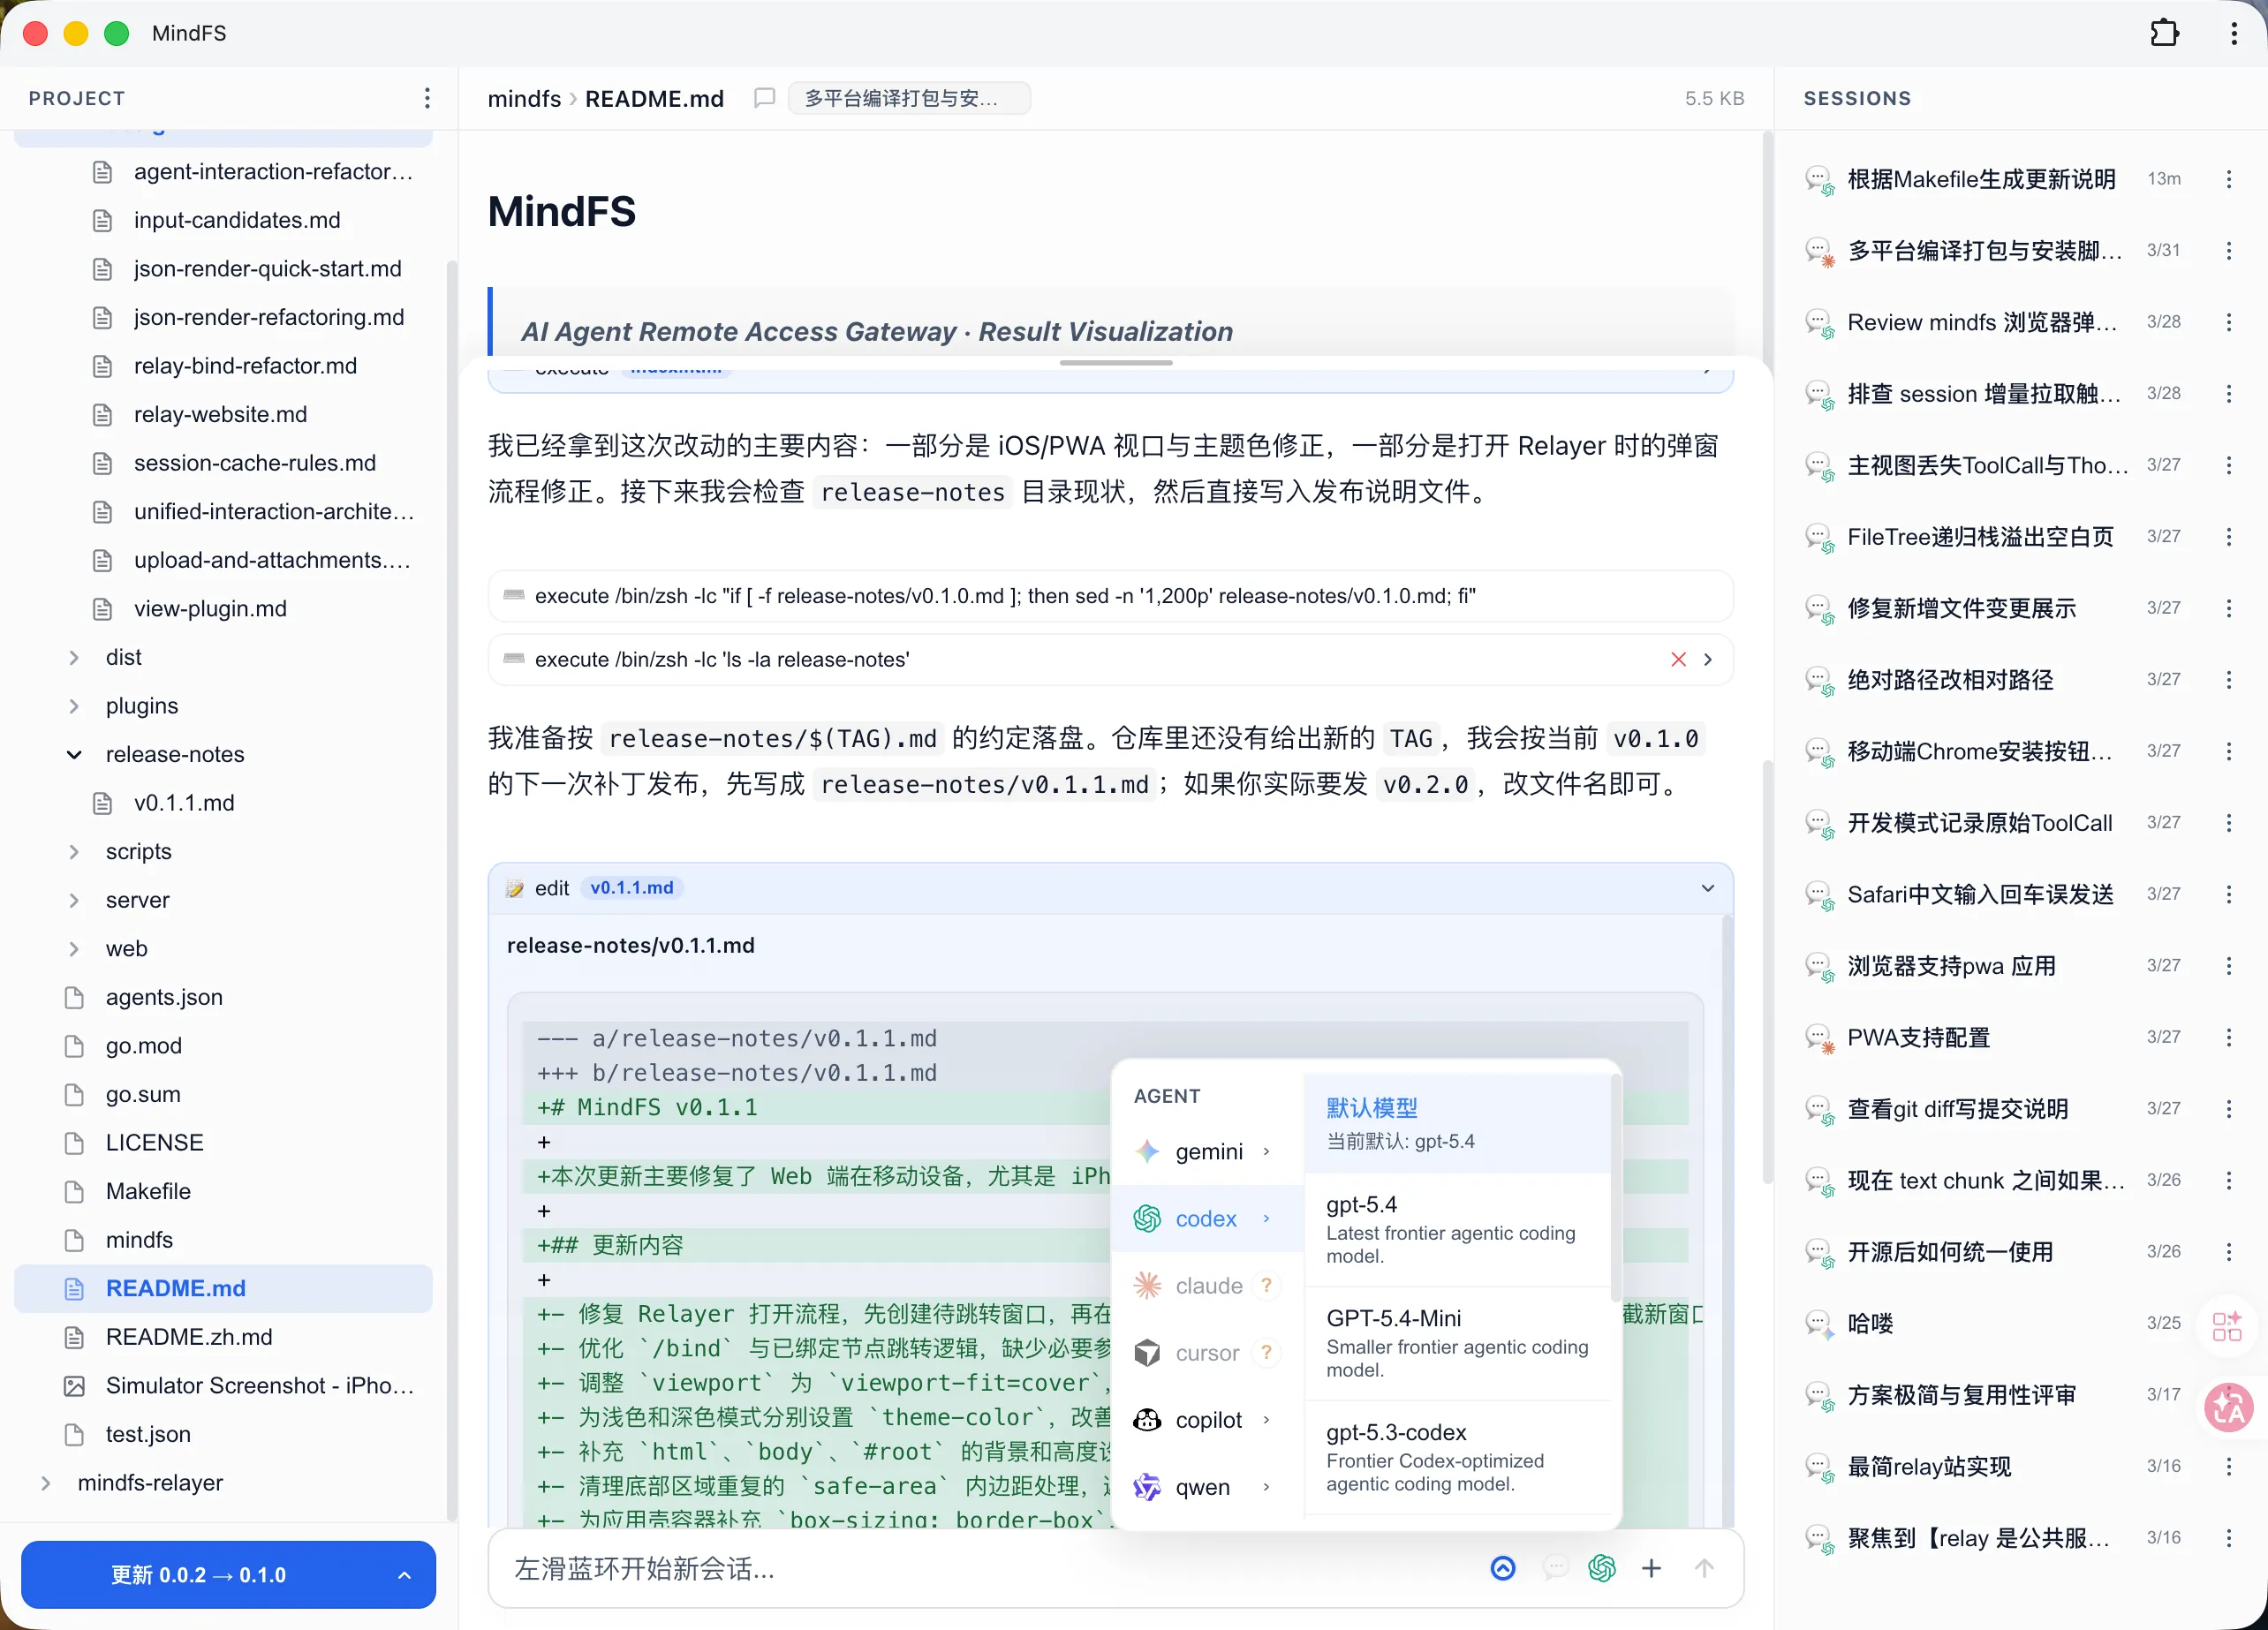This screenshot has height=1630, width=2268.
Task: Click the send up-arrow icon
Action: (x=1705, y=1568)
